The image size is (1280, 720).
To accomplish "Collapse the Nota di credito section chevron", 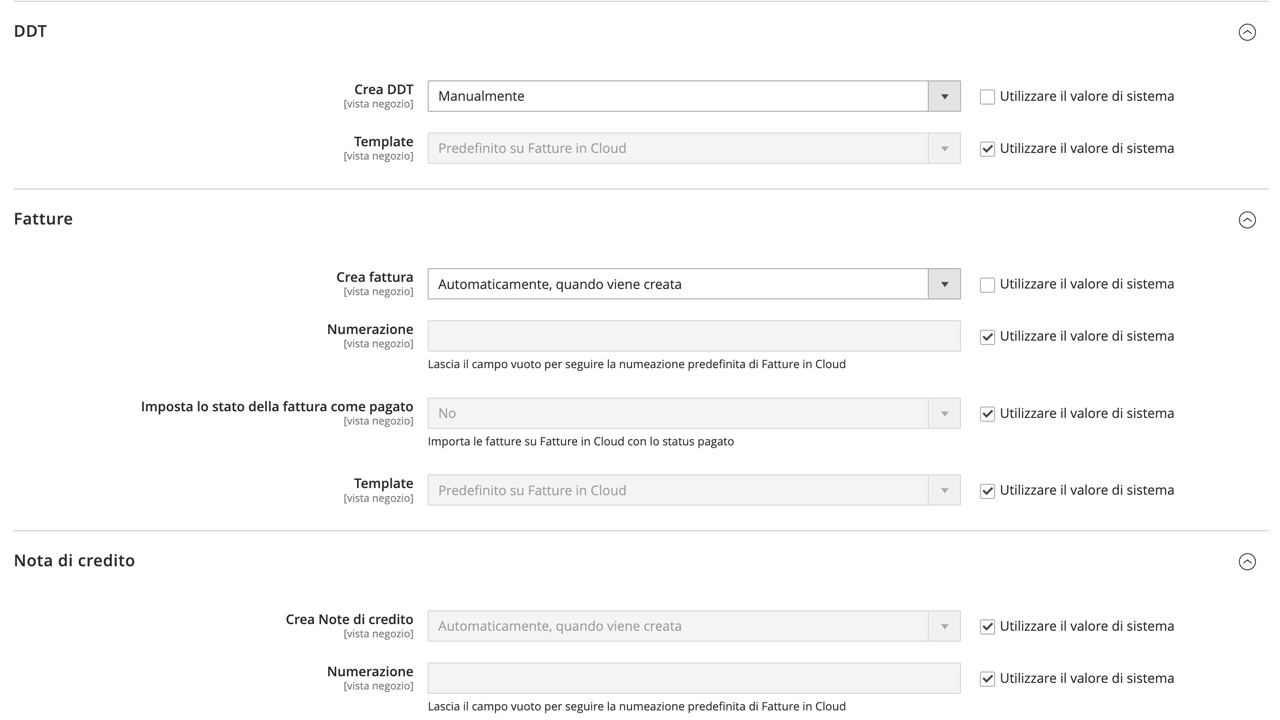I will tap(1247, 562).
